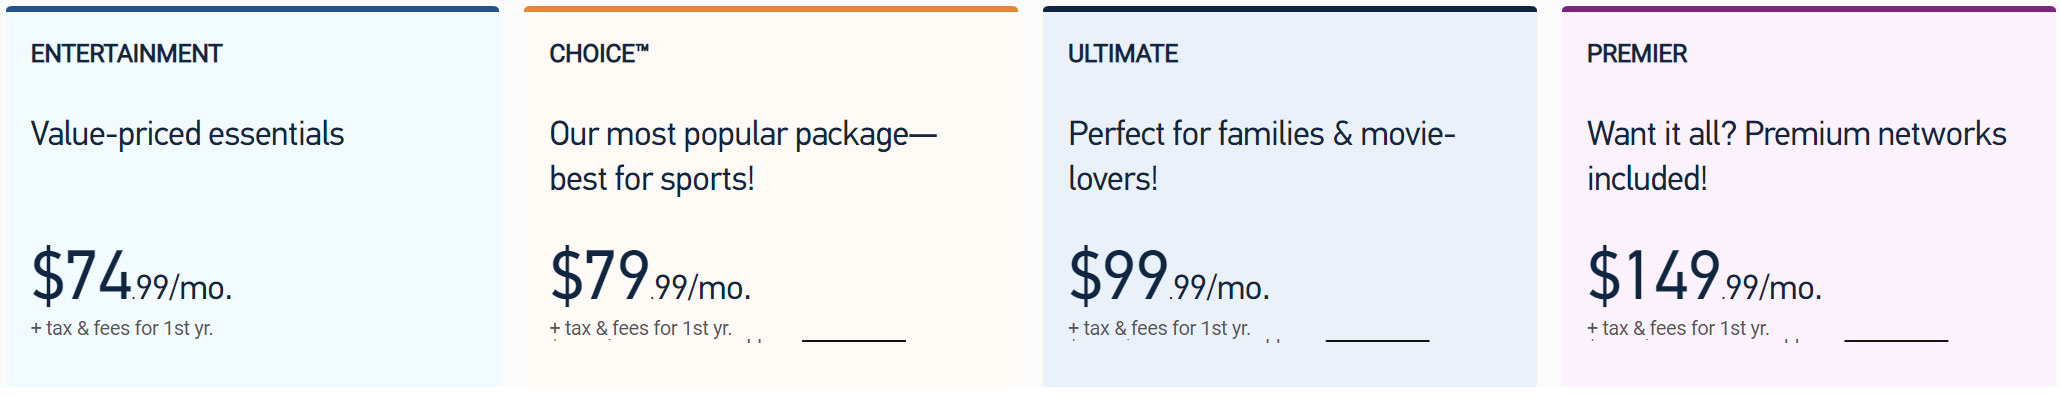Click 'Our most popular package' description
This screenshot has width=2060, height=397.
(x=743, y=156)
